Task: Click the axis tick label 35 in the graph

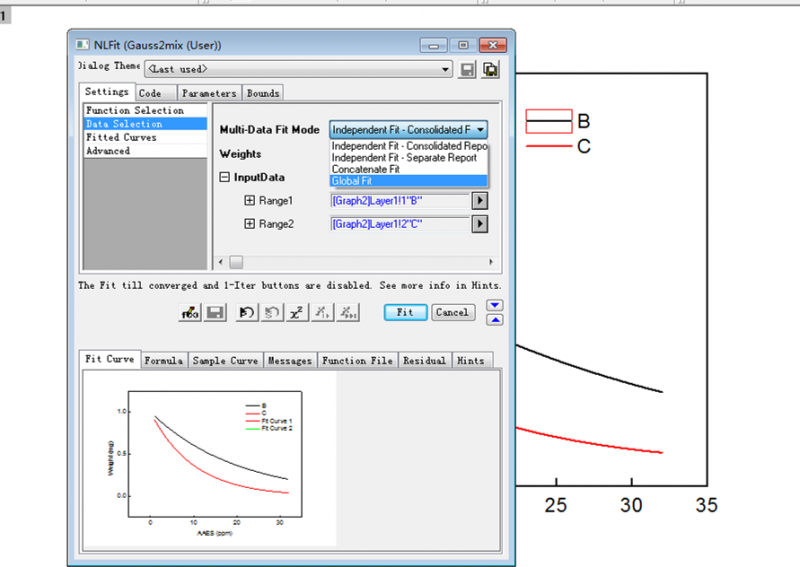Action: click(707, 505)
